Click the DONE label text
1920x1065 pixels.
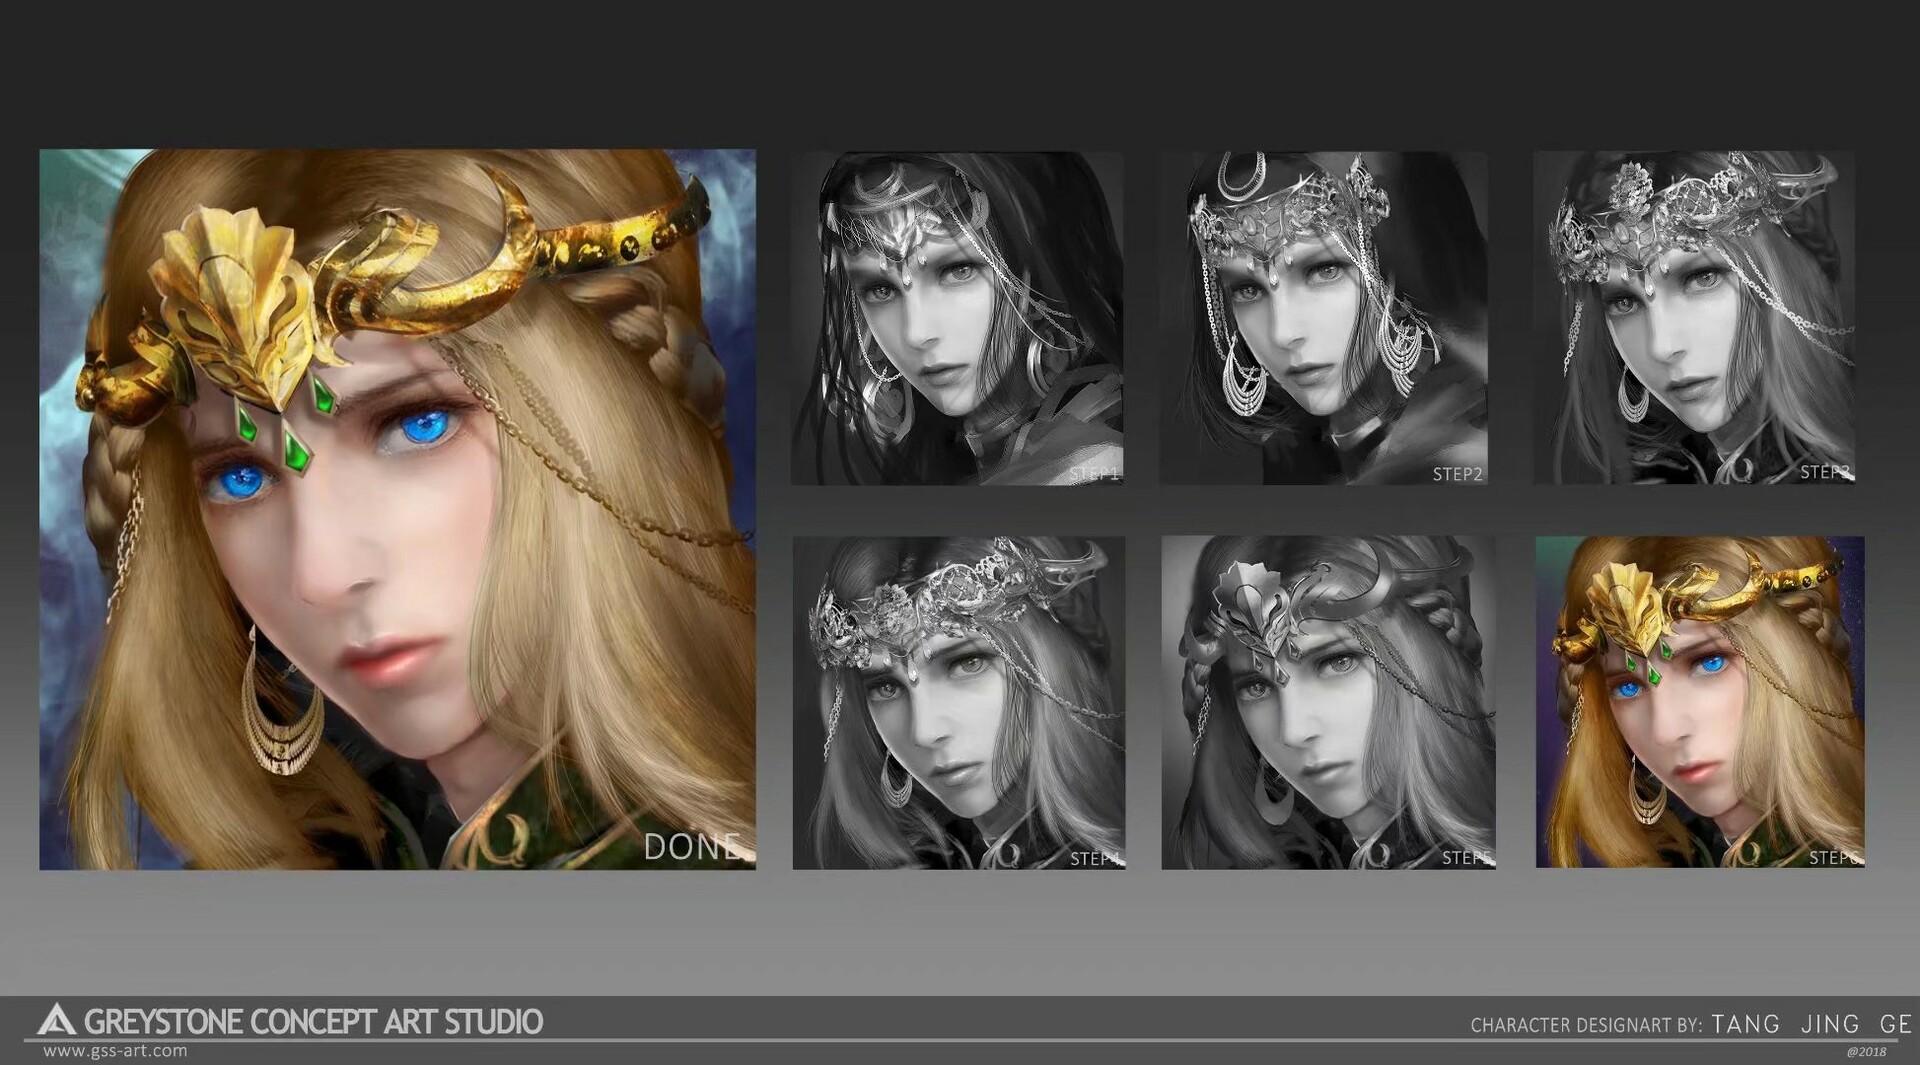pos(692,848)
